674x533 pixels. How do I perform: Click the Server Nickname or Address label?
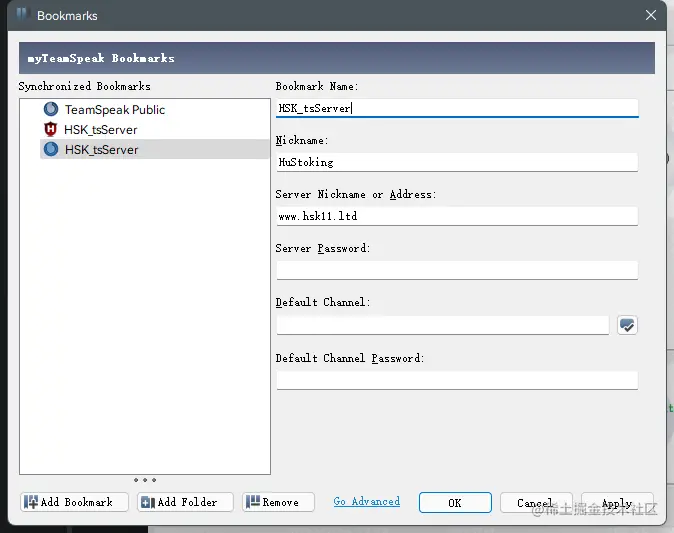click(x=356, y=194)
